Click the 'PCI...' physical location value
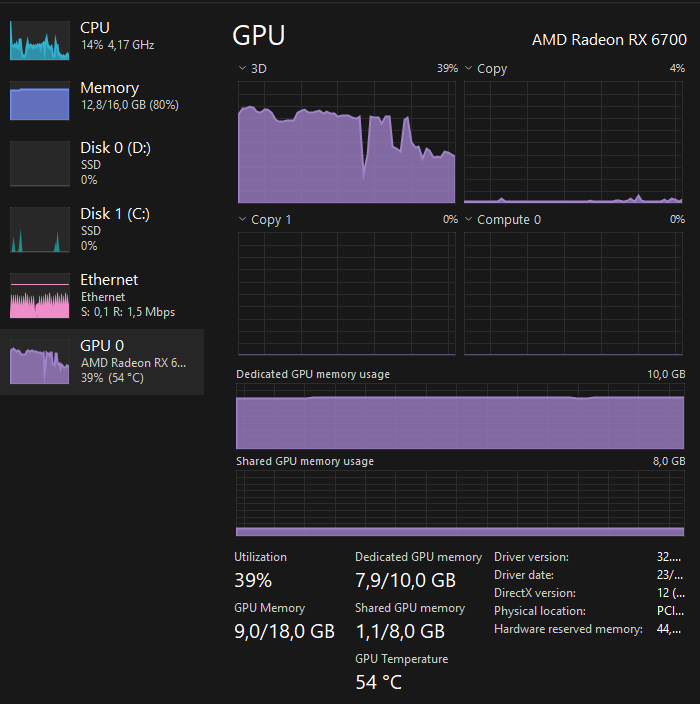Image resolution: width=700 pixels, height=704 pixels. pos(670,611)
